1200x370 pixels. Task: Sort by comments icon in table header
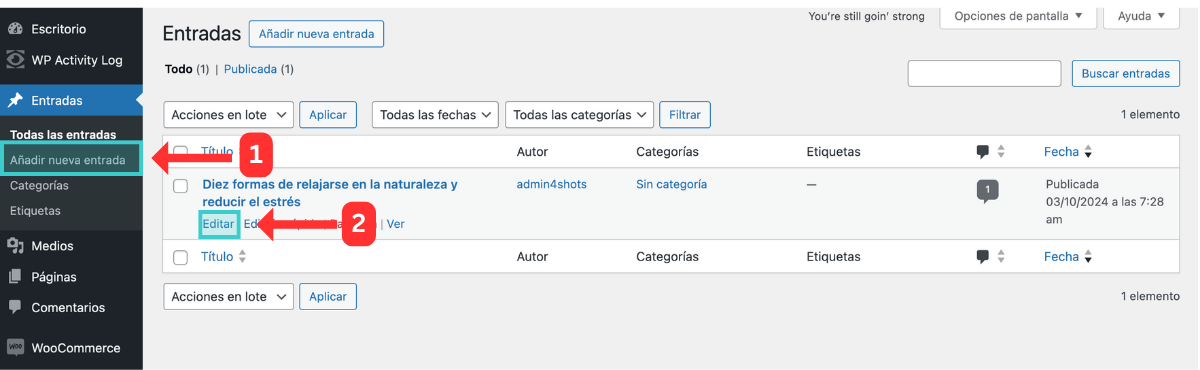(x=983, y=152)
